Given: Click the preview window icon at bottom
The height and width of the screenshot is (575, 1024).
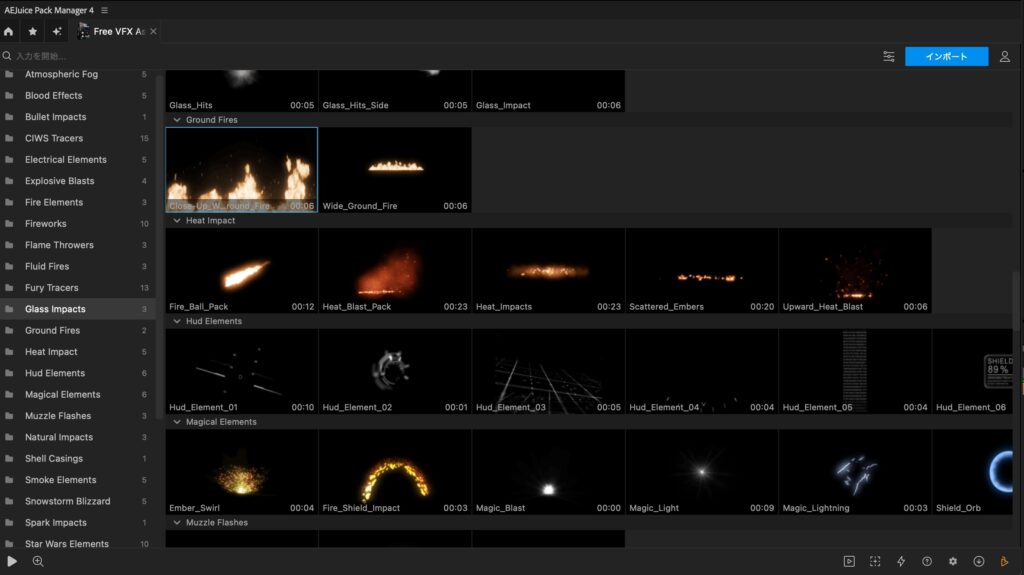Looking at the screenshot, I should [849, 561].
